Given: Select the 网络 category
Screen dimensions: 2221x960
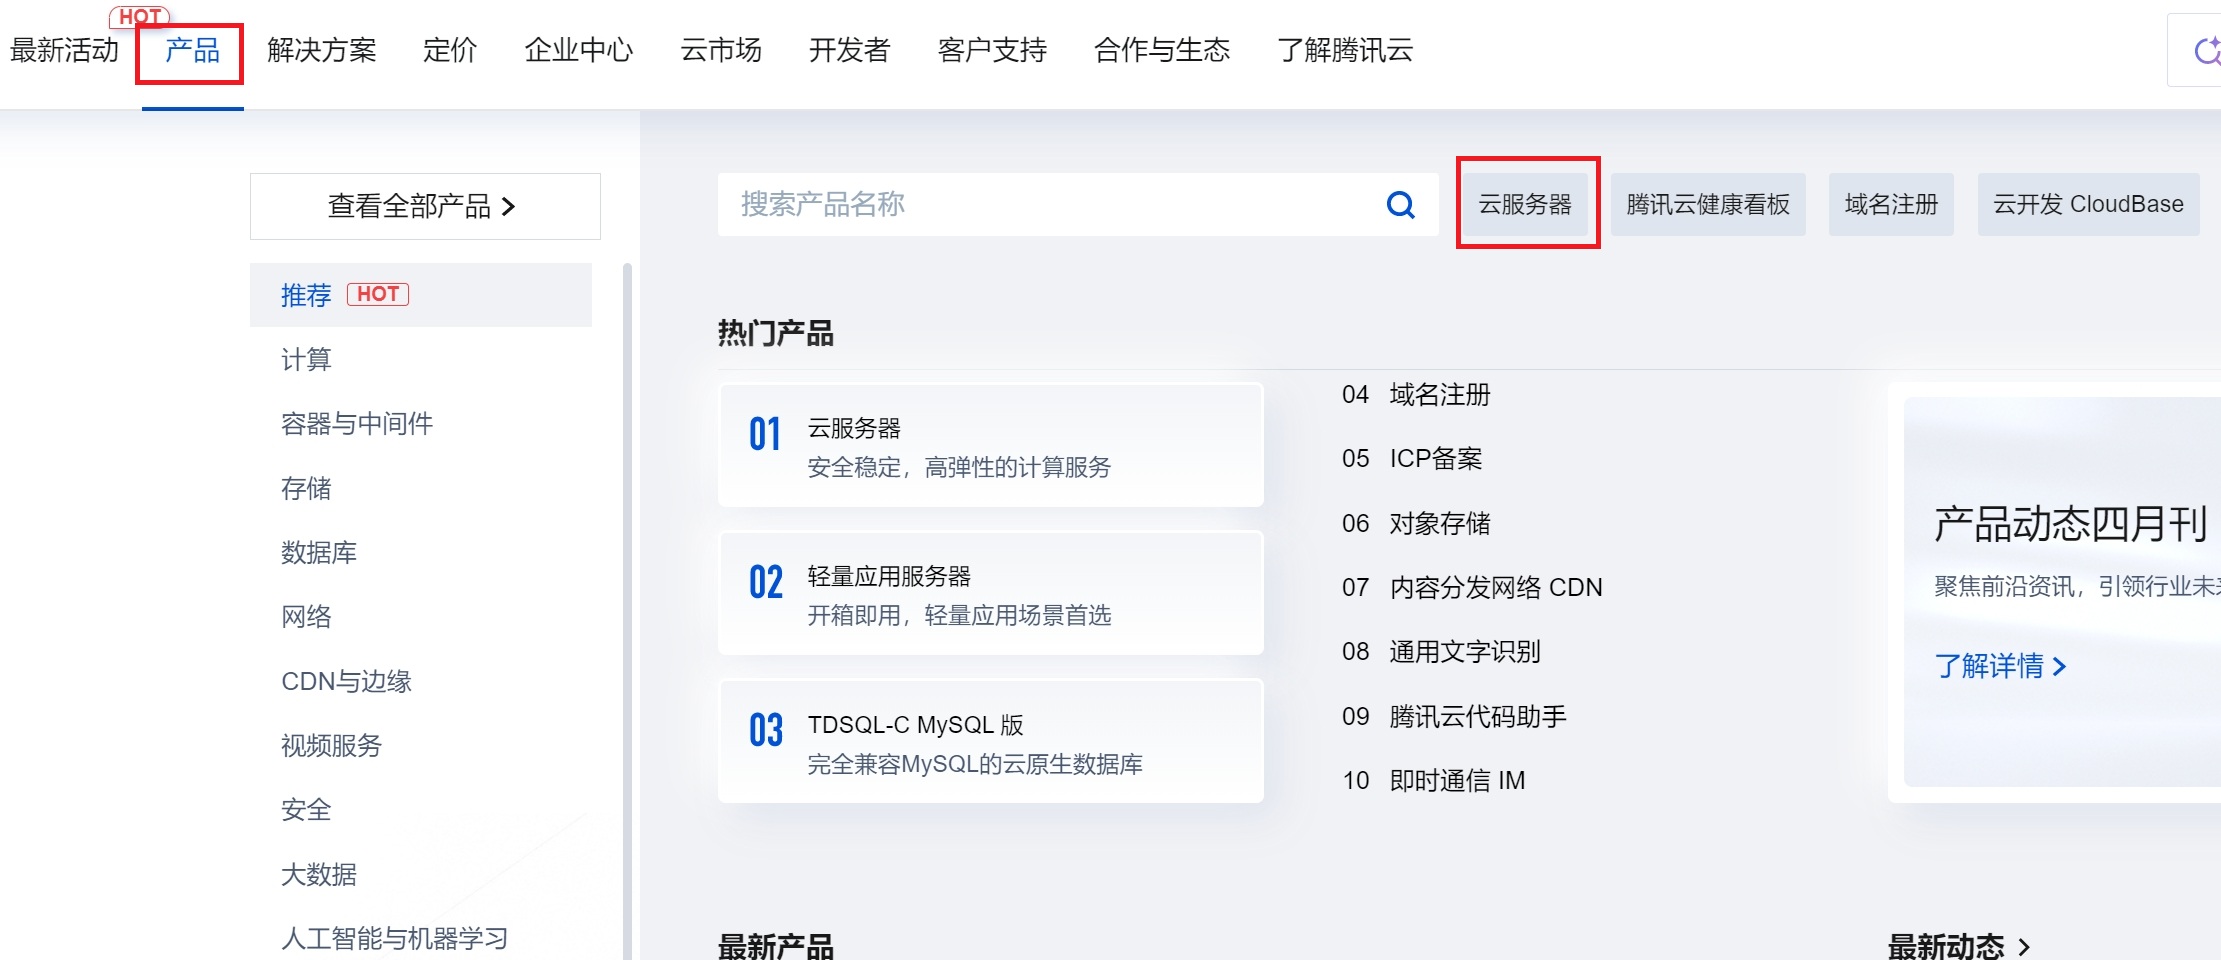Looking at the screenshot, I should point(306,617).
